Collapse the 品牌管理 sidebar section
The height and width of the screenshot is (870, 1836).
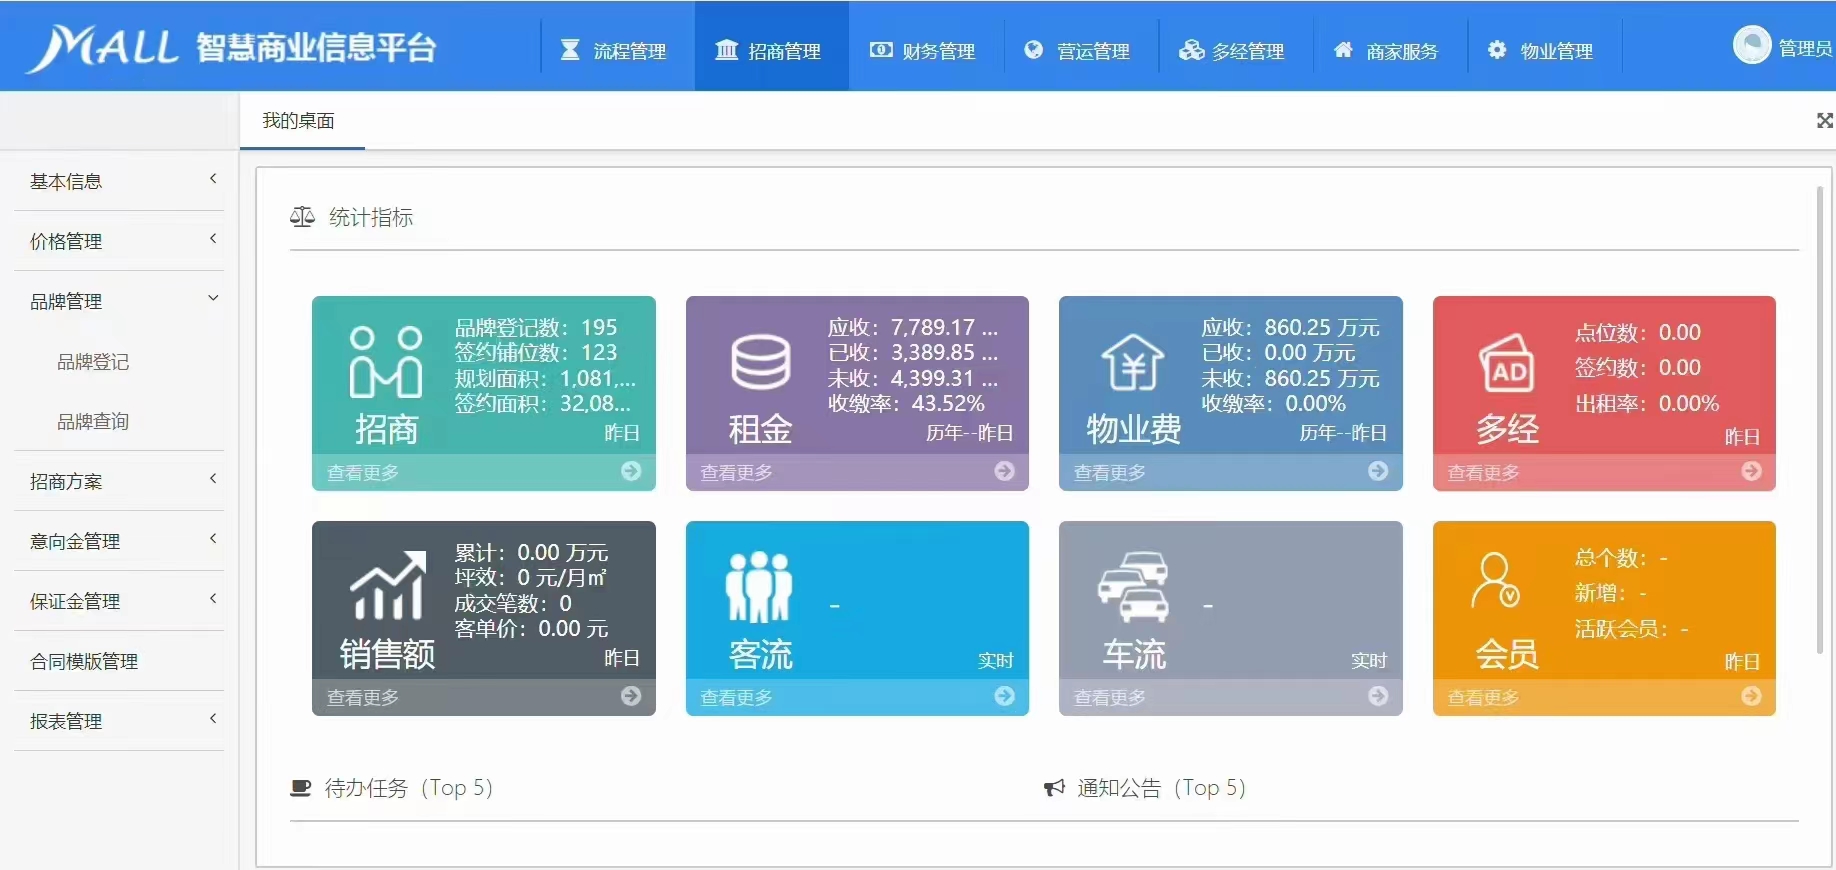119,301
